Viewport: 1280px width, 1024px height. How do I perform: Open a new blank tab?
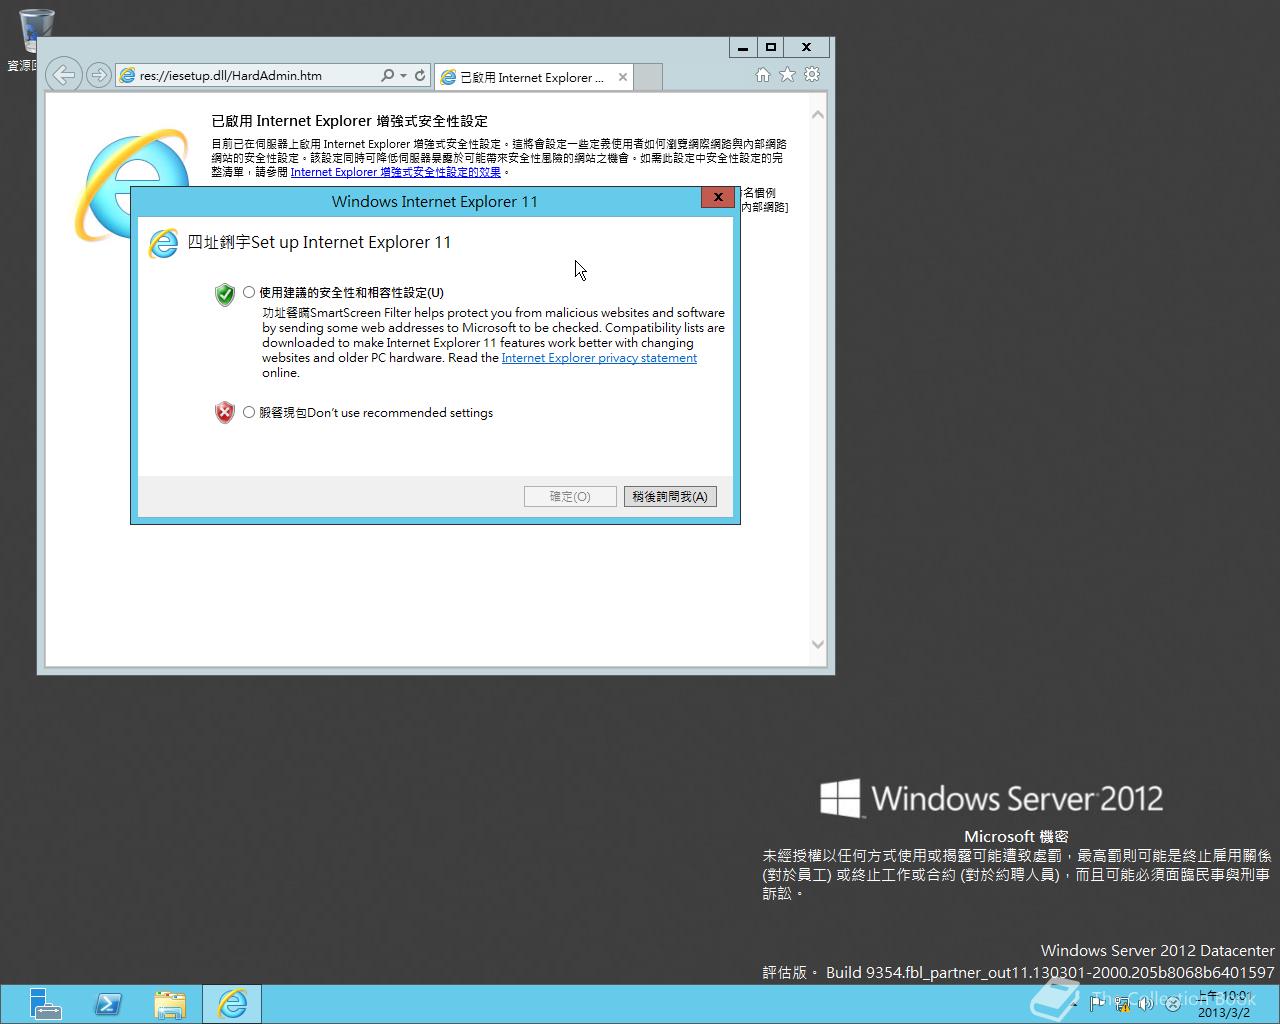point(648,77)
